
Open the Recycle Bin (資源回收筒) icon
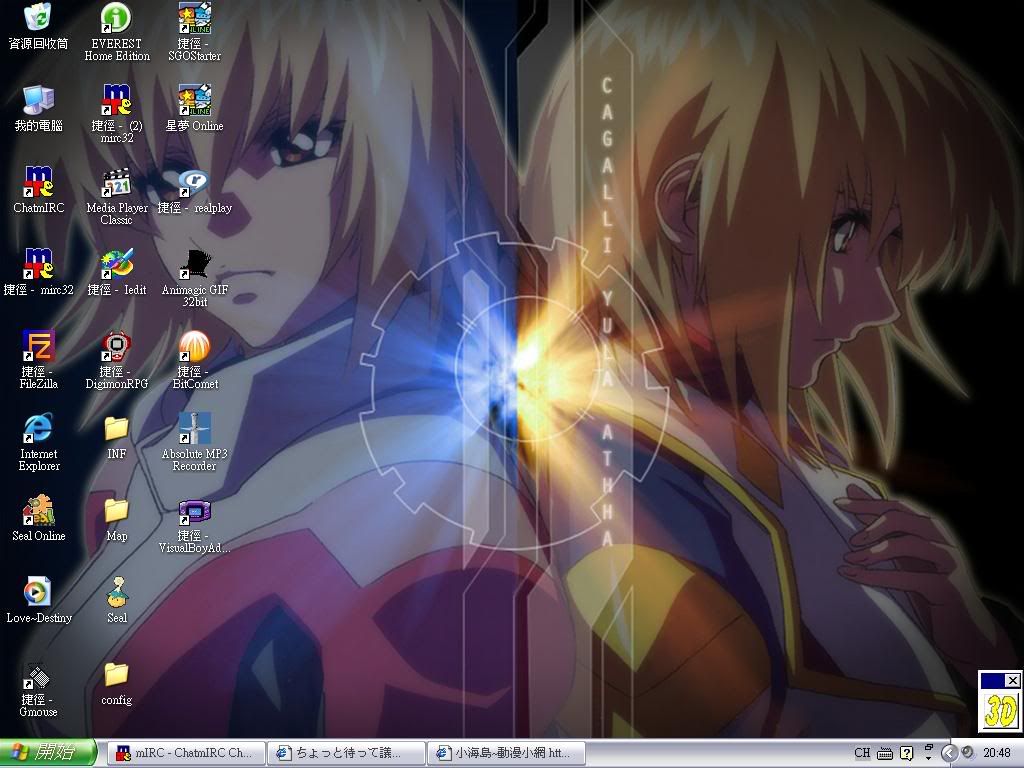click(38, 19)
